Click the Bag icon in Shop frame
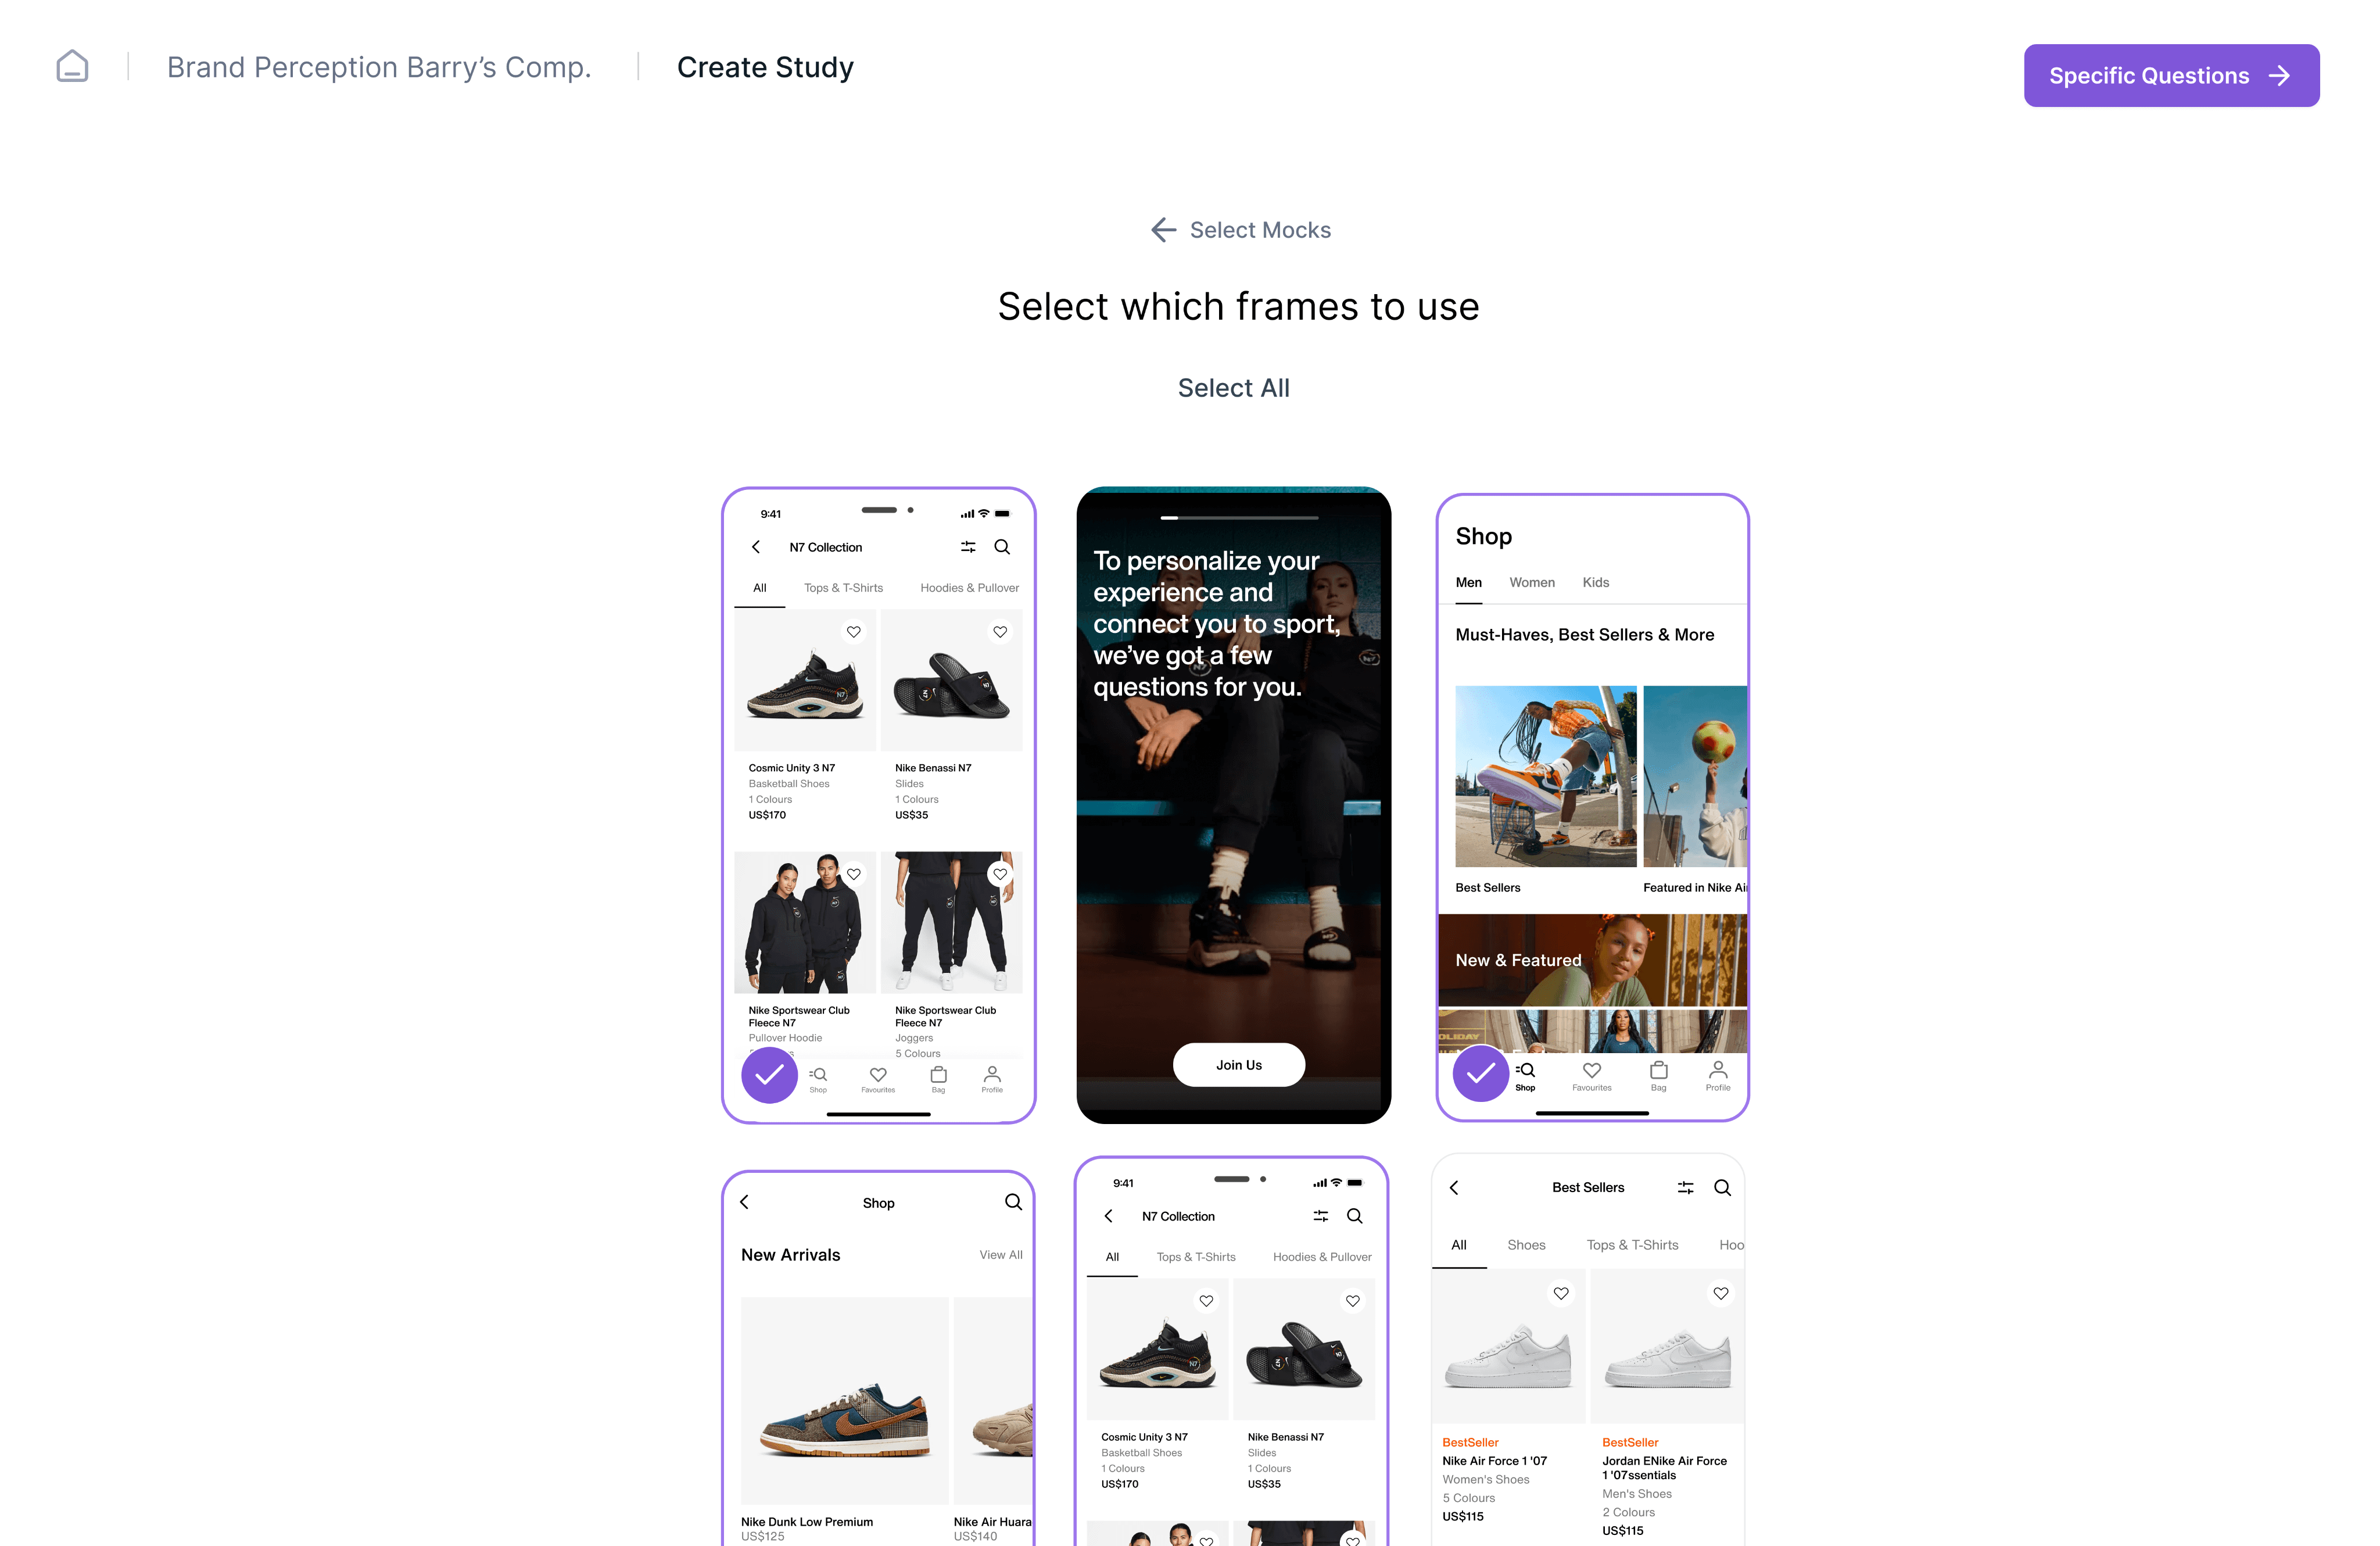2380x1546 pixels. tap(1658, 1075)
